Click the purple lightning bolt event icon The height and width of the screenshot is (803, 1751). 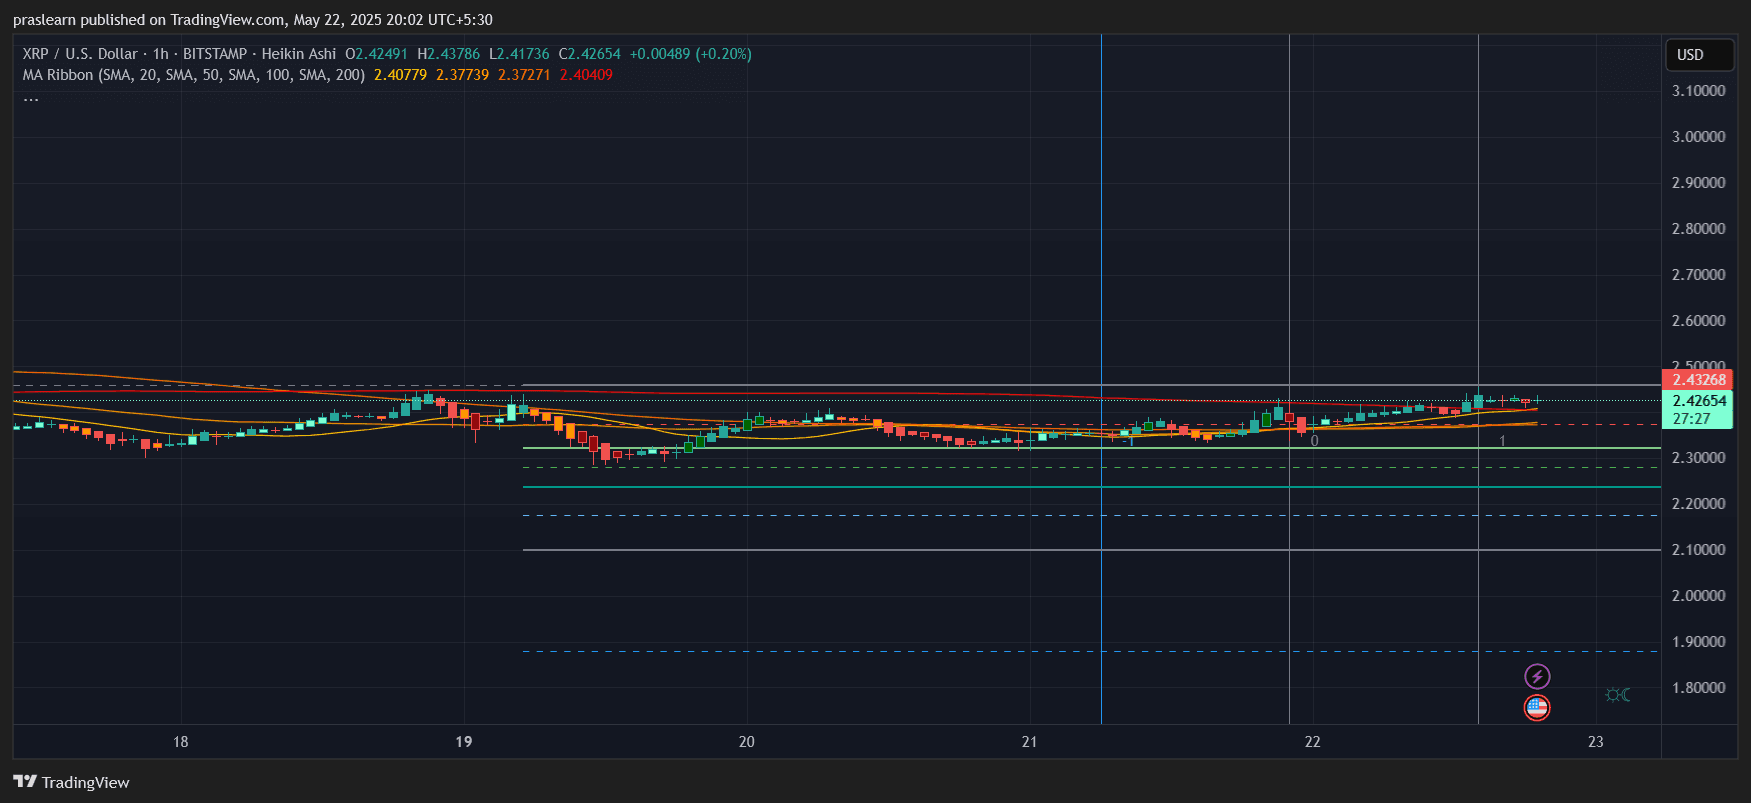[x=1537, y=677]
